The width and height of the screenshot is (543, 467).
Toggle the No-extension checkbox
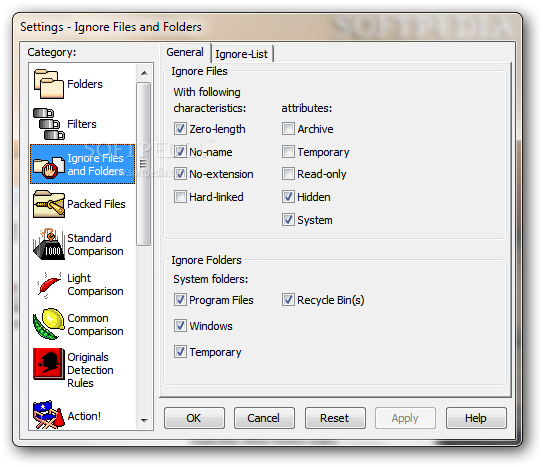click(180, 174)
